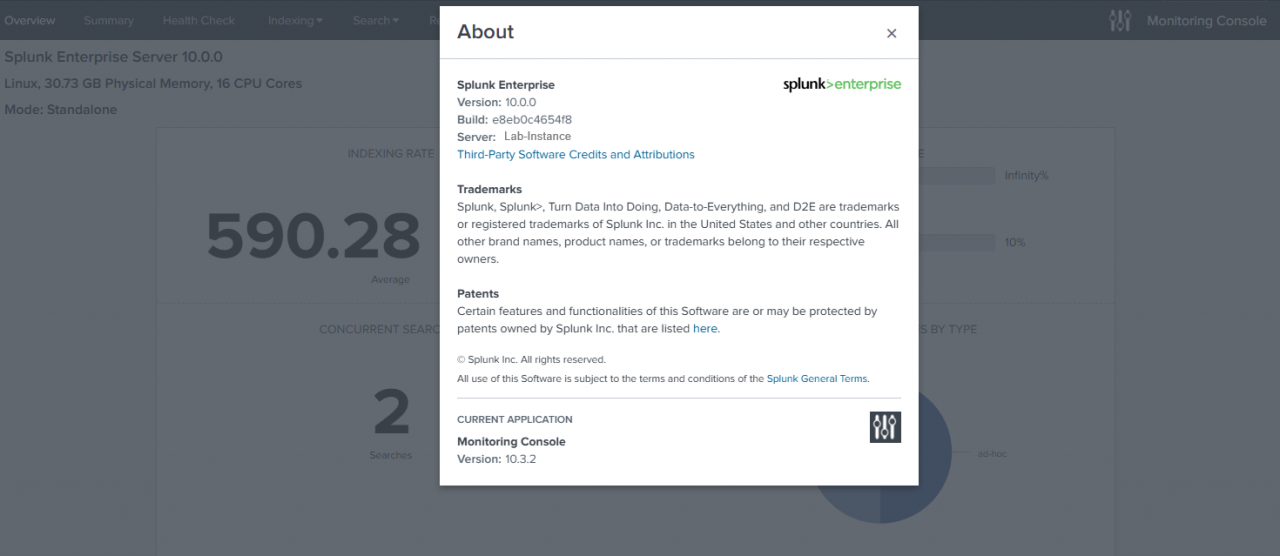Expand the Search dropdown menu
Viewport: 1280px width, 556px height.
click(x=375, y=20)
